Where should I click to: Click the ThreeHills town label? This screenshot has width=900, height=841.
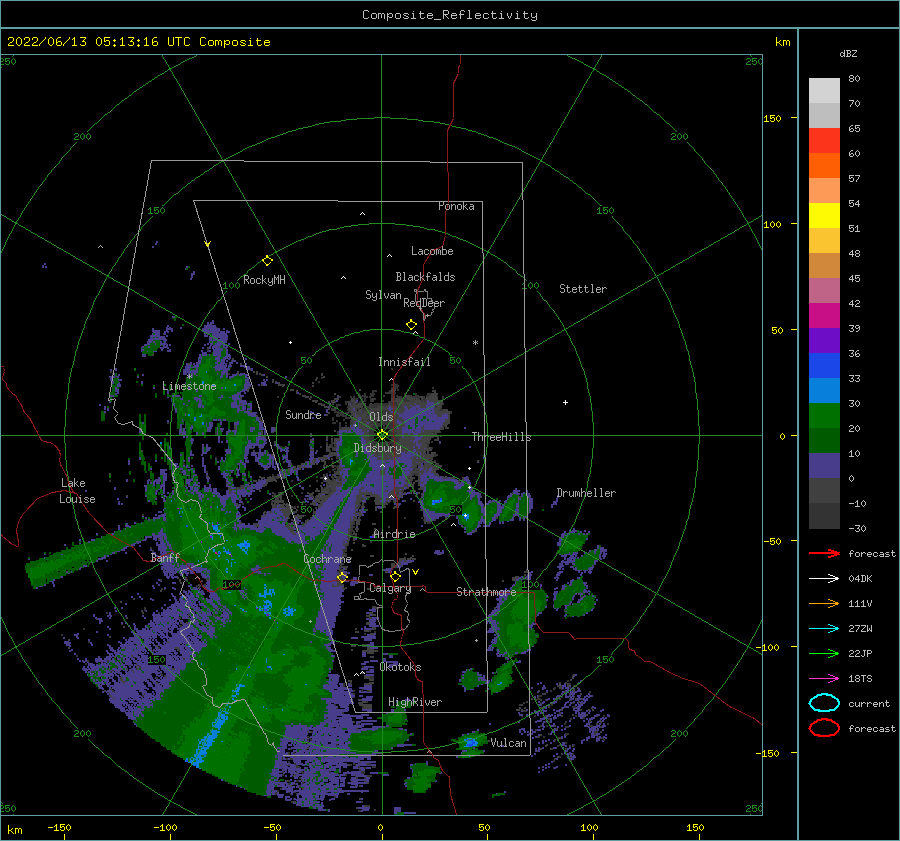[x=502, y=437]
